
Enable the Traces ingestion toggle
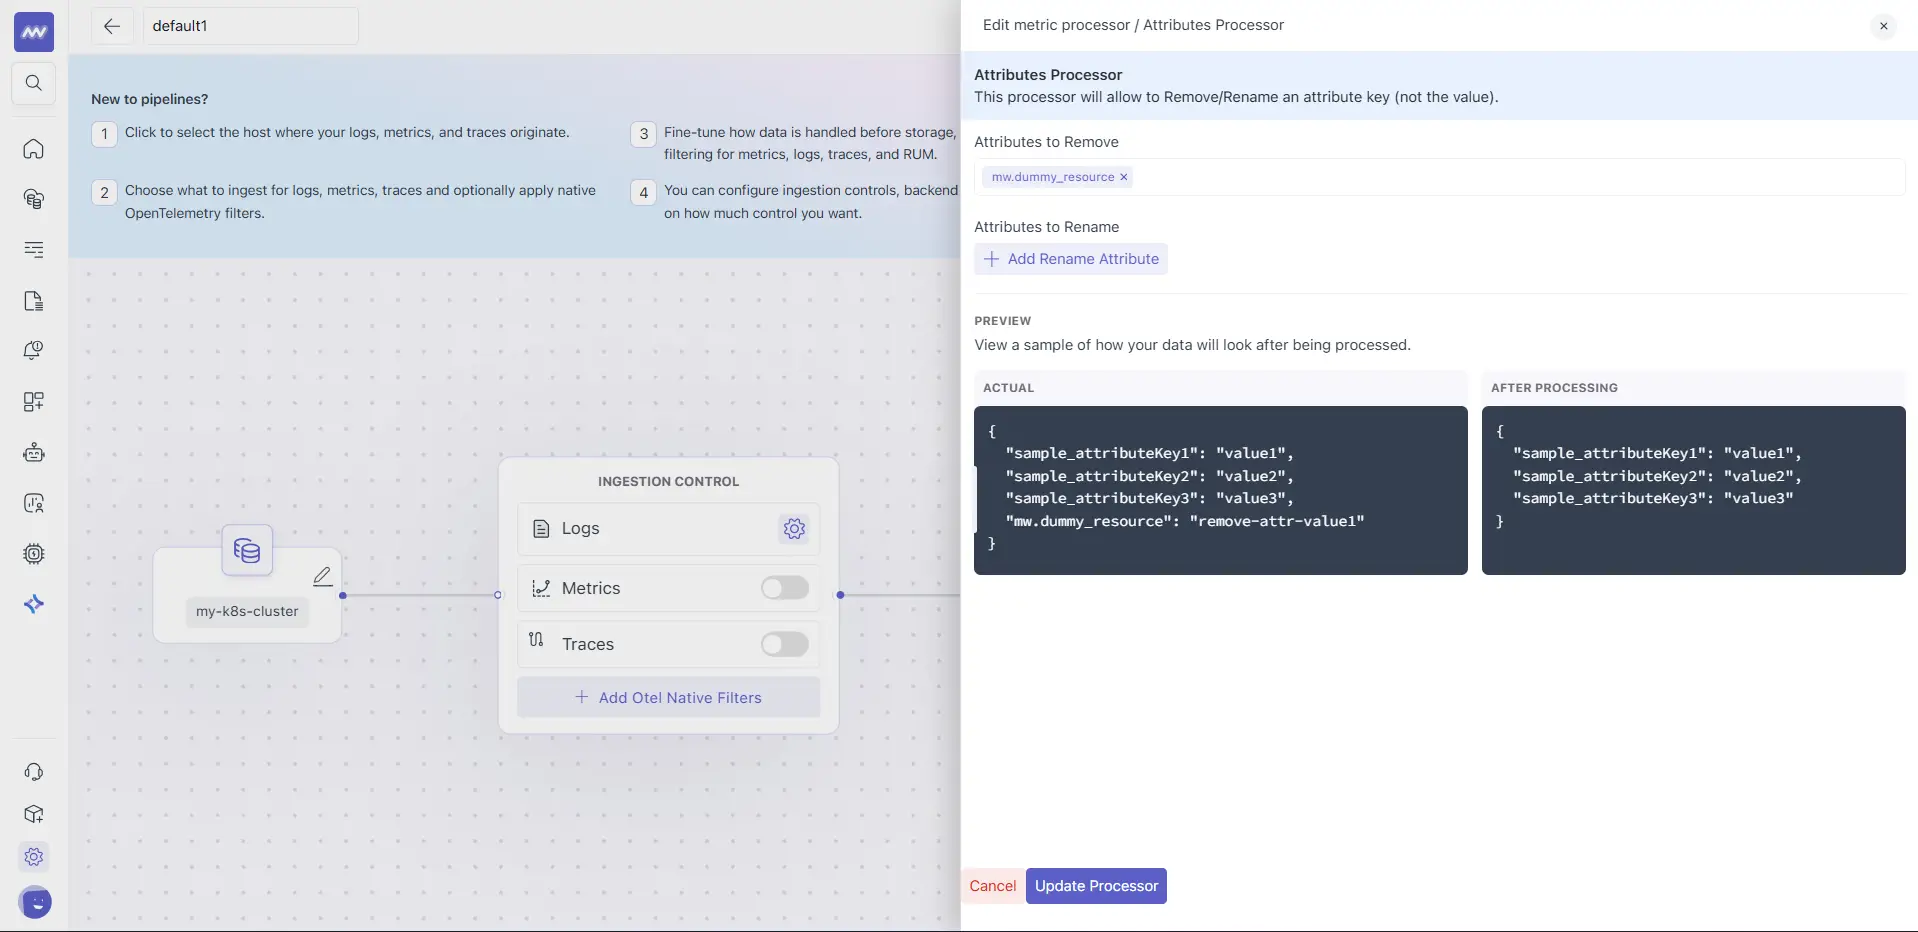coord(785,644)
